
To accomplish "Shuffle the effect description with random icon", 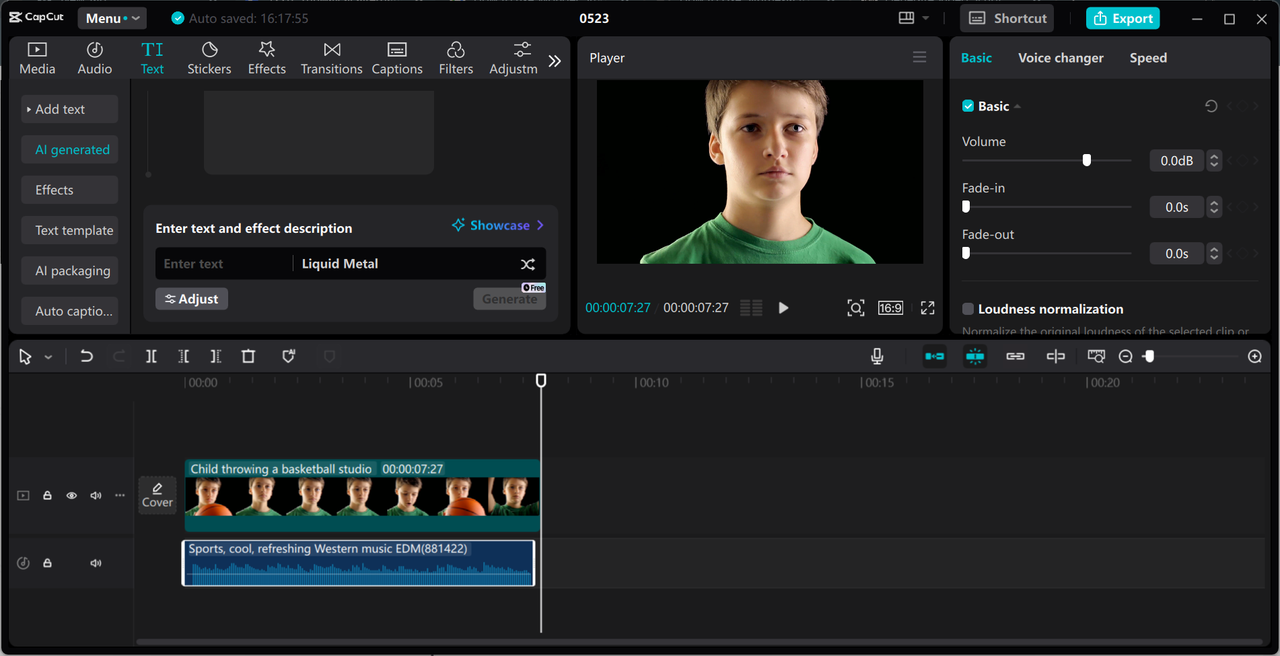I will tap(527, 264).
